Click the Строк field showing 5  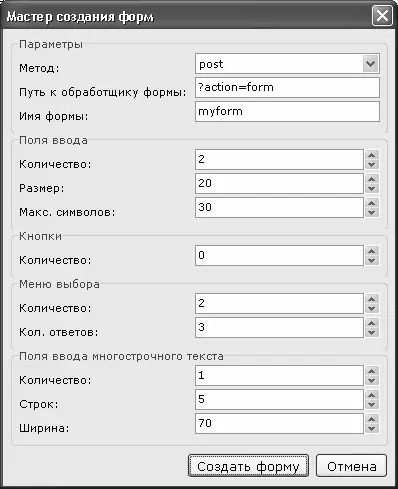(279, 400)
